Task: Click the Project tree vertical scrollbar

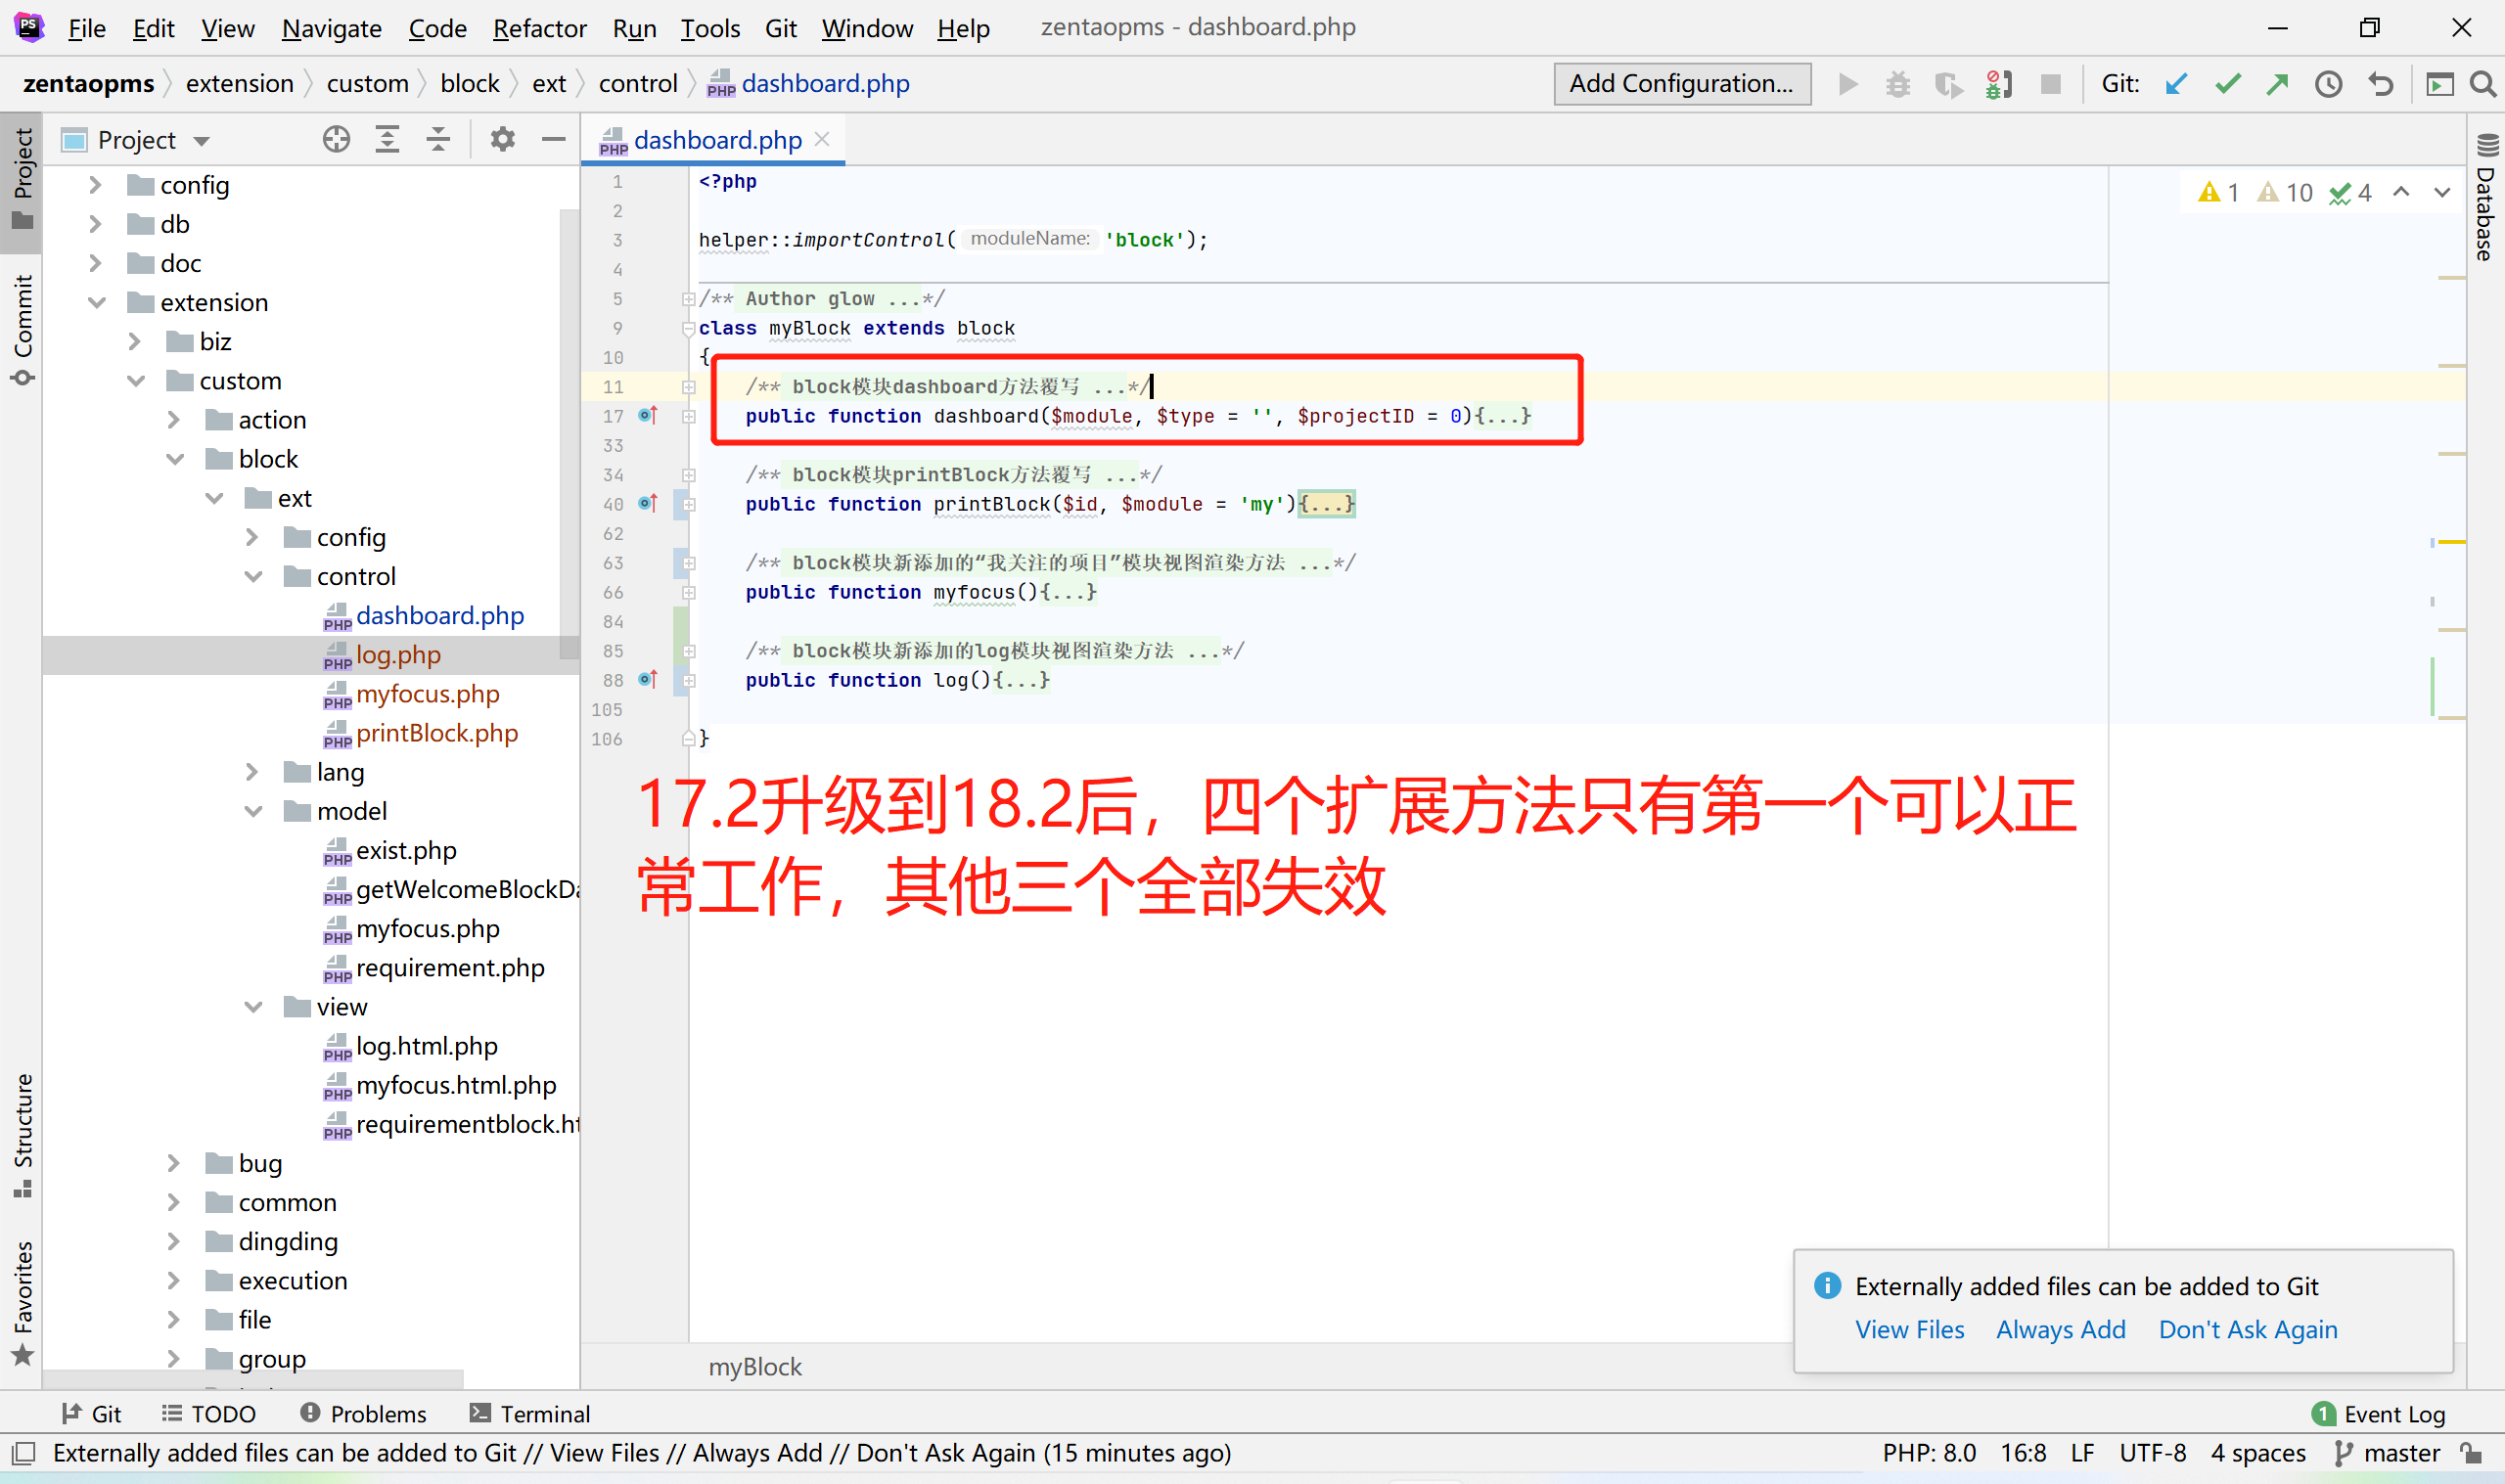Action: (569, 435)
